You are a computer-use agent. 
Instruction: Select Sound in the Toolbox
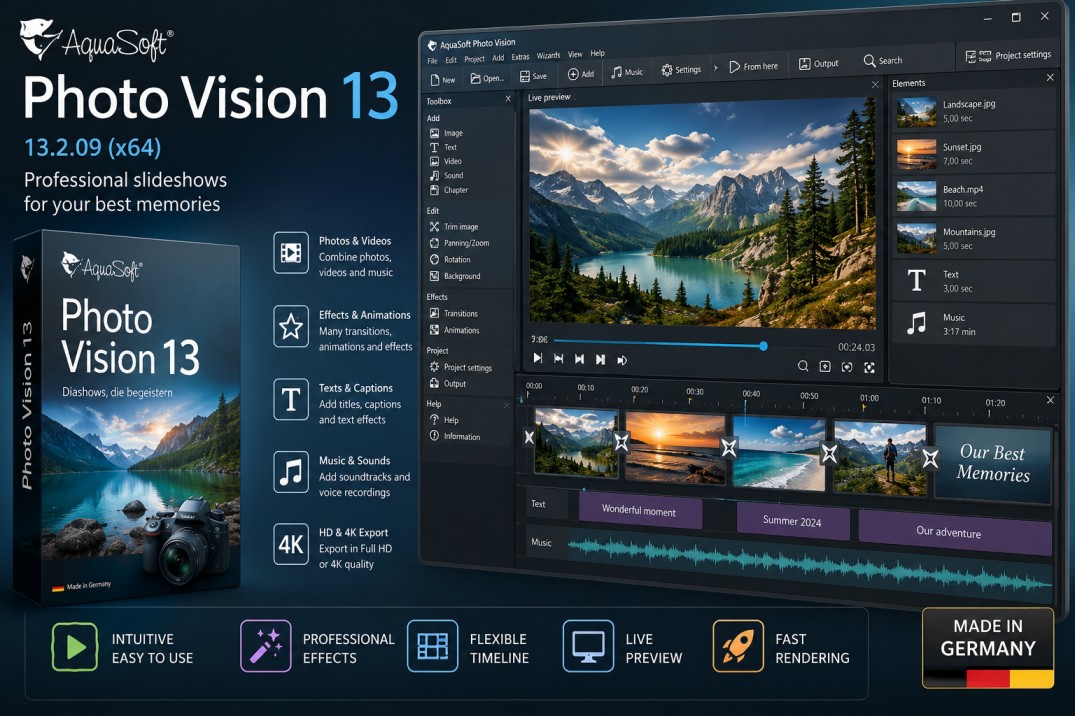pyautogui.click(x=446, y=176)
